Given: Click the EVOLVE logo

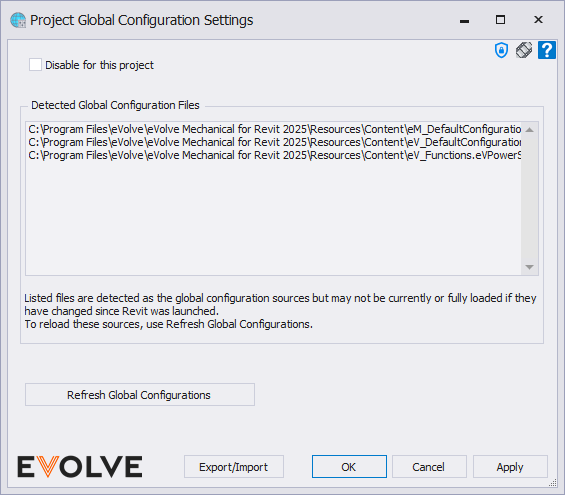Looking at the screenshot, I should click(80, 467).
